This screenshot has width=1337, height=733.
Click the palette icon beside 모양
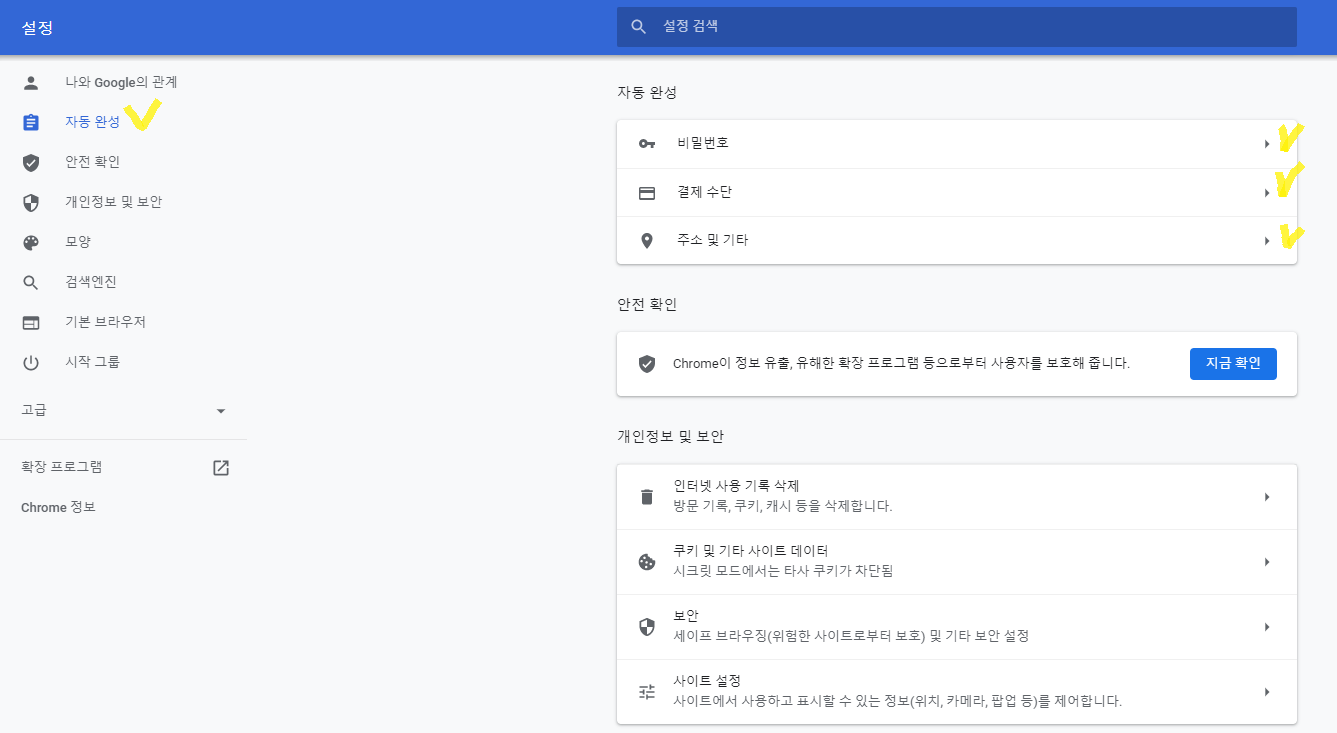(31, 242)
